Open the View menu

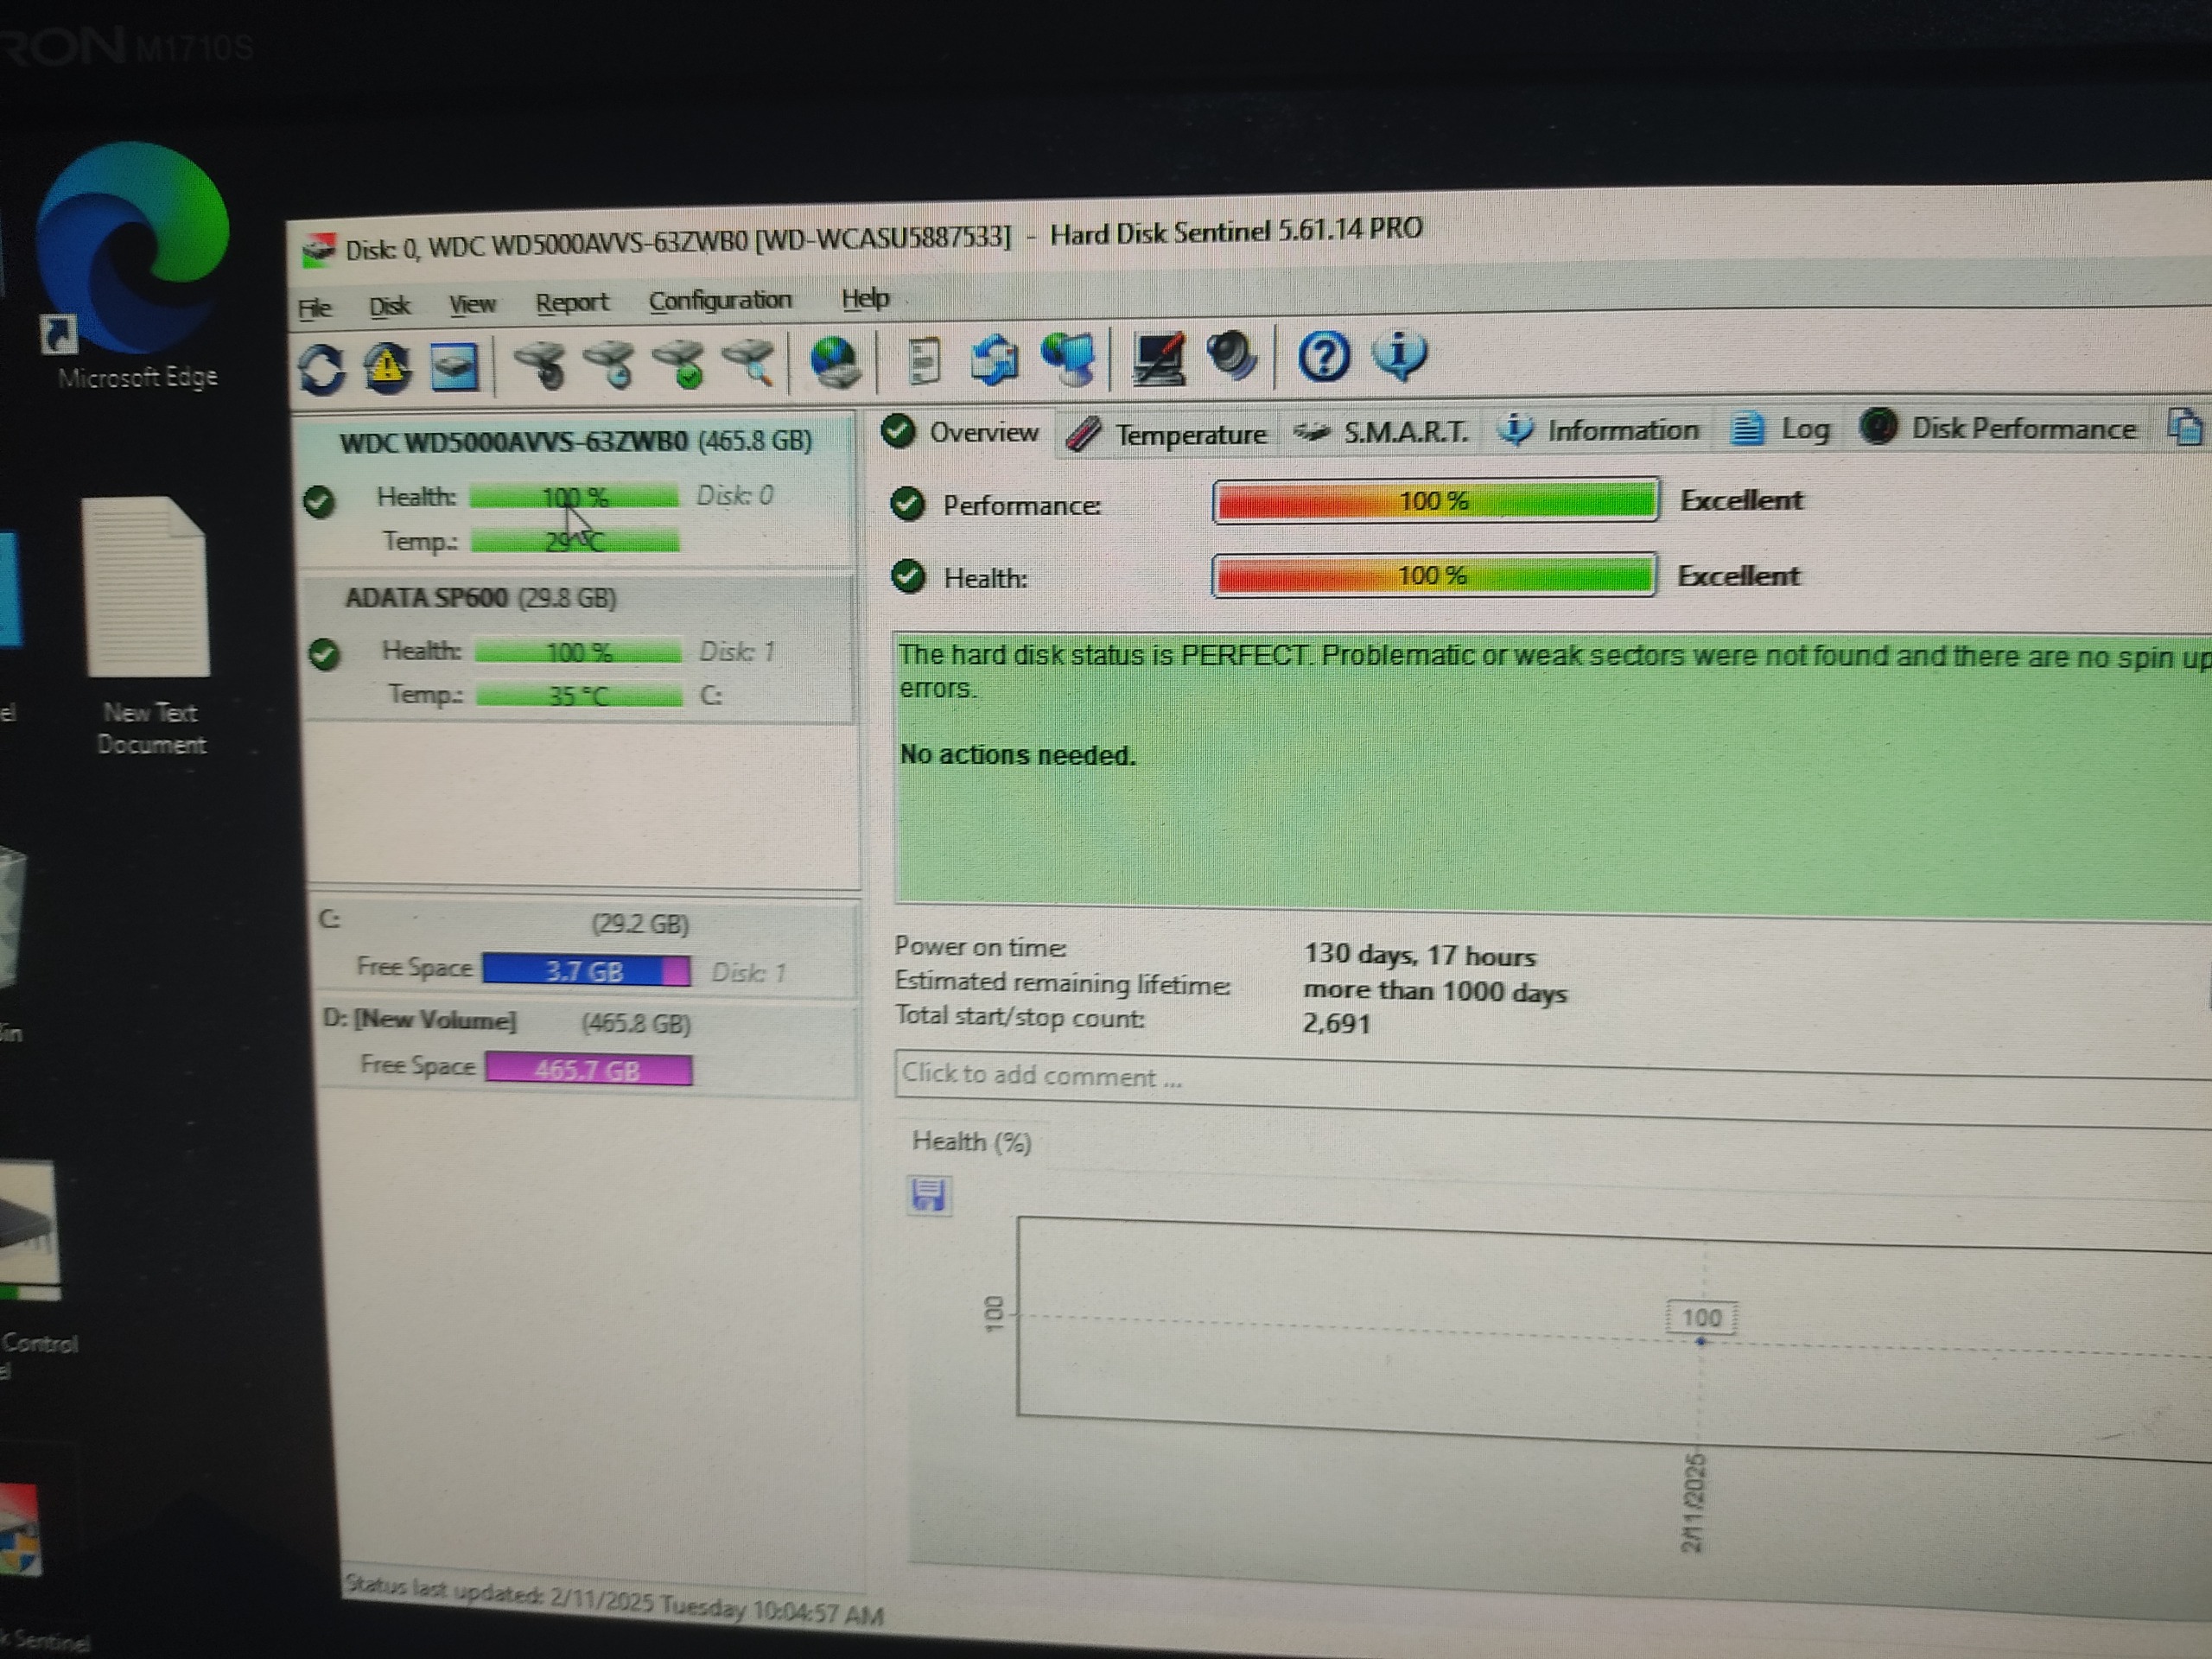pyautogui.click(x=472, y=303)
